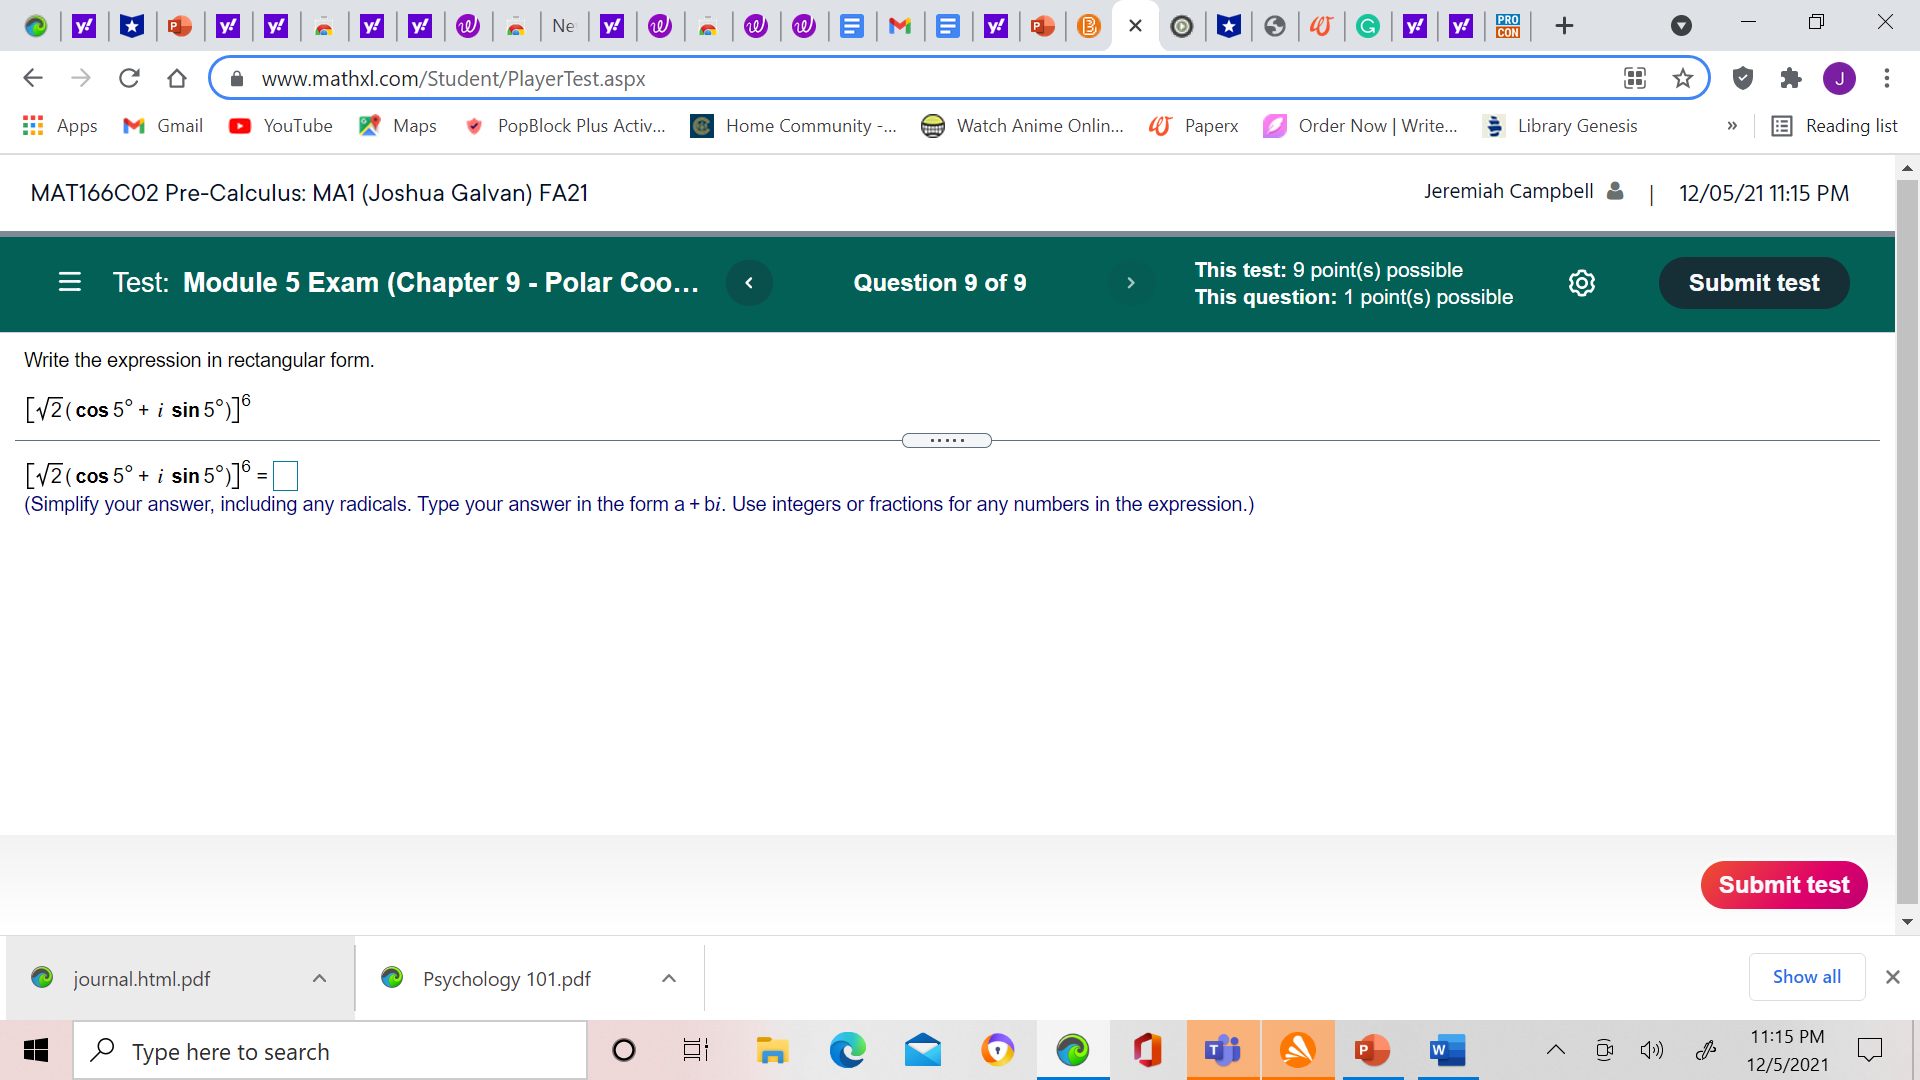The width and height of the screenshot is (1920, 1080).
Task: Toggle speaker volume from the system tray
Action: coord(1652,1050)
